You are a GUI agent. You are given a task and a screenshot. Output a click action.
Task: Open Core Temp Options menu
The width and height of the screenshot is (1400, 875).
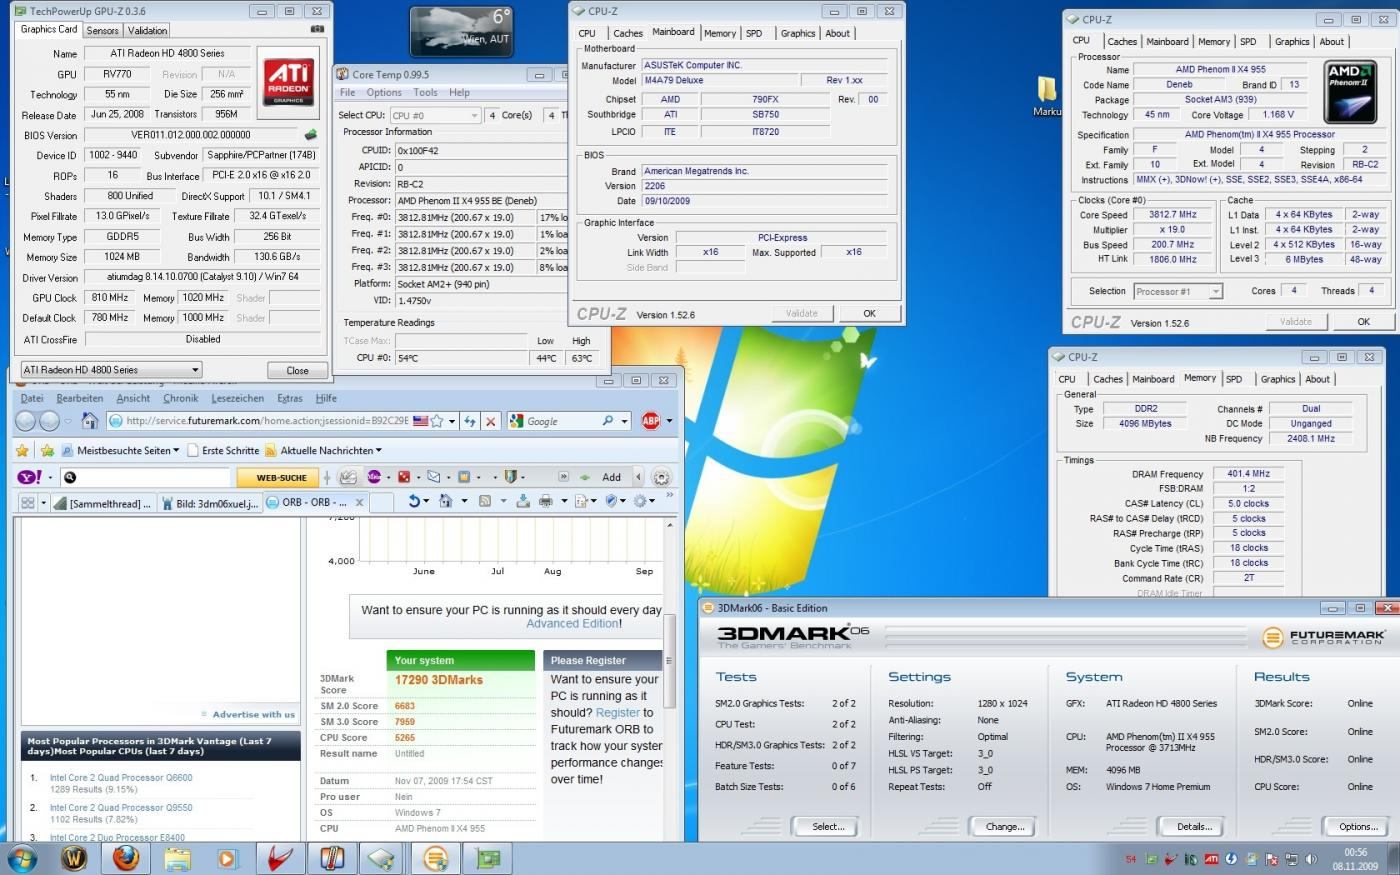point(384,92)
